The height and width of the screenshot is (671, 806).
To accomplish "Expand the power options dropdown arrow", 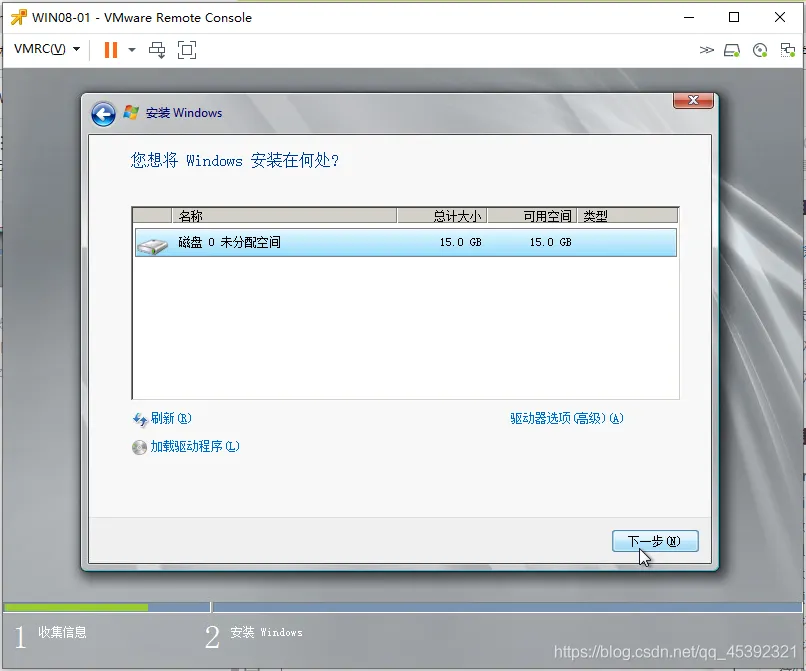I will (132, 50).
